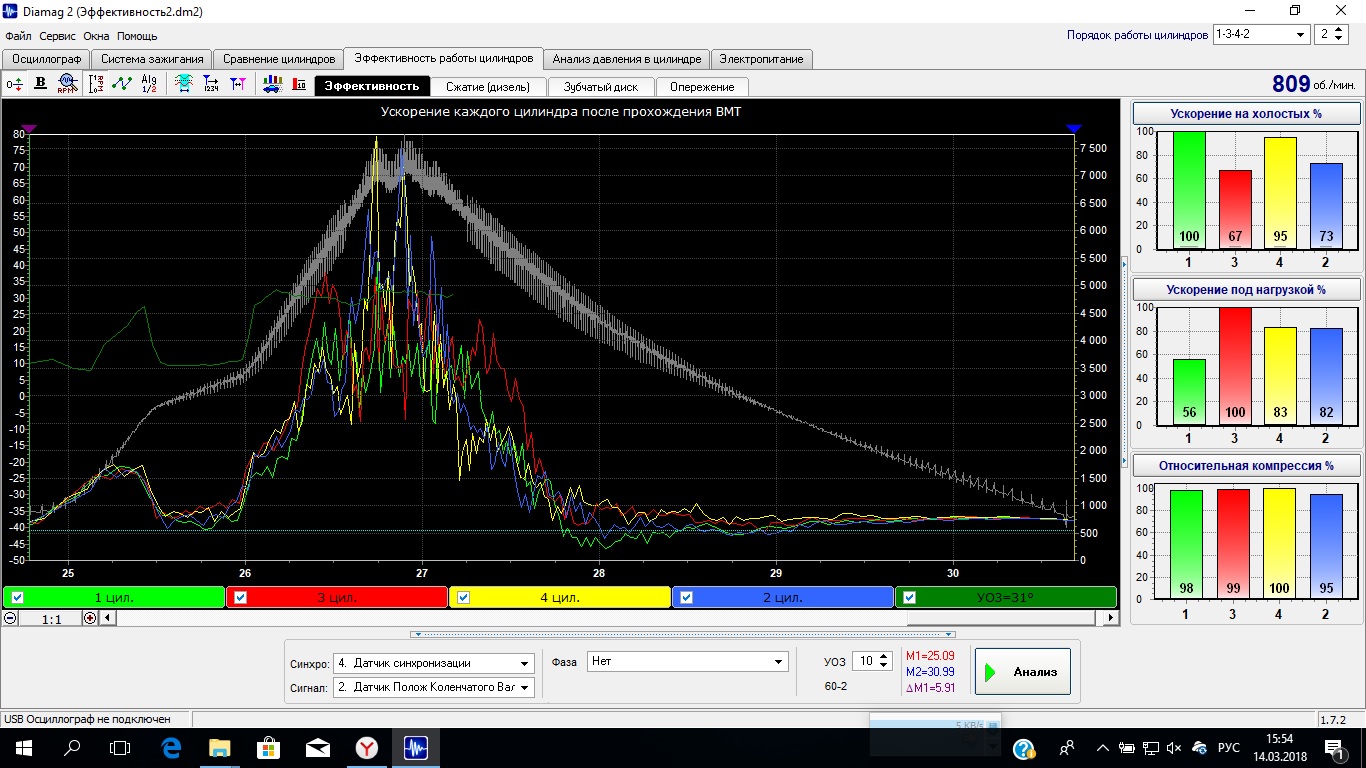Uncheck the 2 цил. checkbox
This screenshot has height=768, width=1366.
pyautogui.click(x=686, y=598)
